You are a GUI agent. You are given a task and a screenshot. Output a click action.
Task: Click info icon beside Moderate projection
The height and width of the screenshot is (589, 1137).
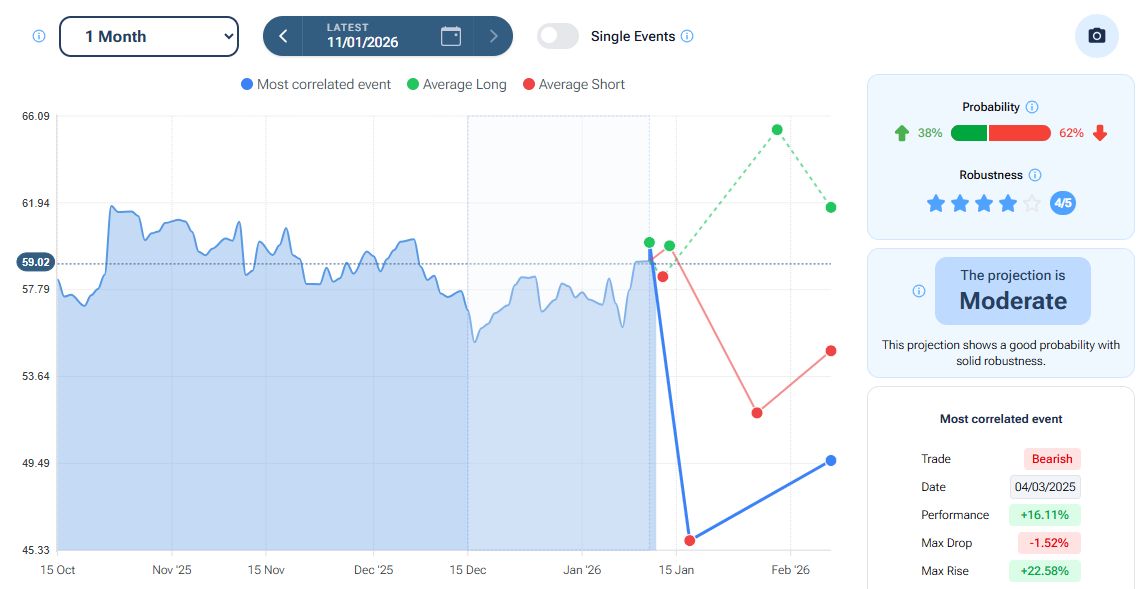[919, 291]
